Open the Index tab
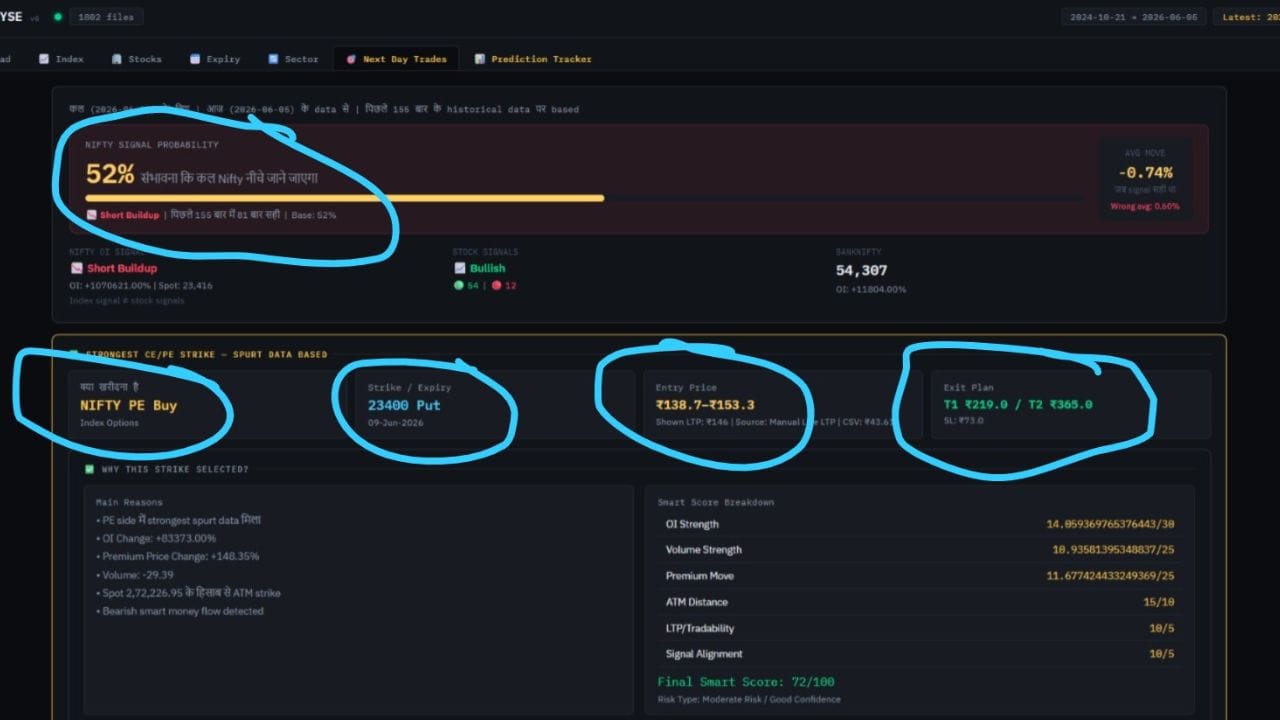This screenshot has height=720, width=1280. pos(61,59)
